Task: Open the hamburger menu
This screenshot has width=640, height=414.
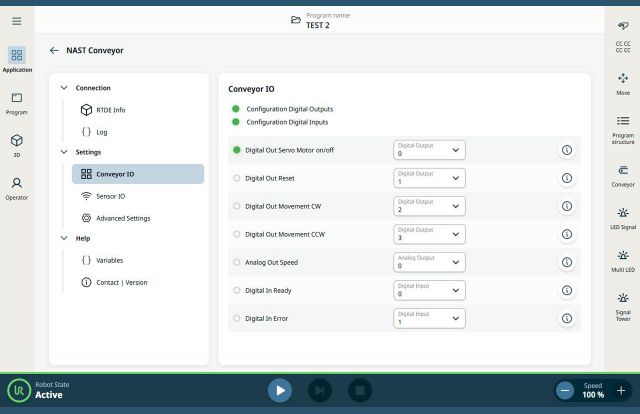Action: (x=17, y=20)
